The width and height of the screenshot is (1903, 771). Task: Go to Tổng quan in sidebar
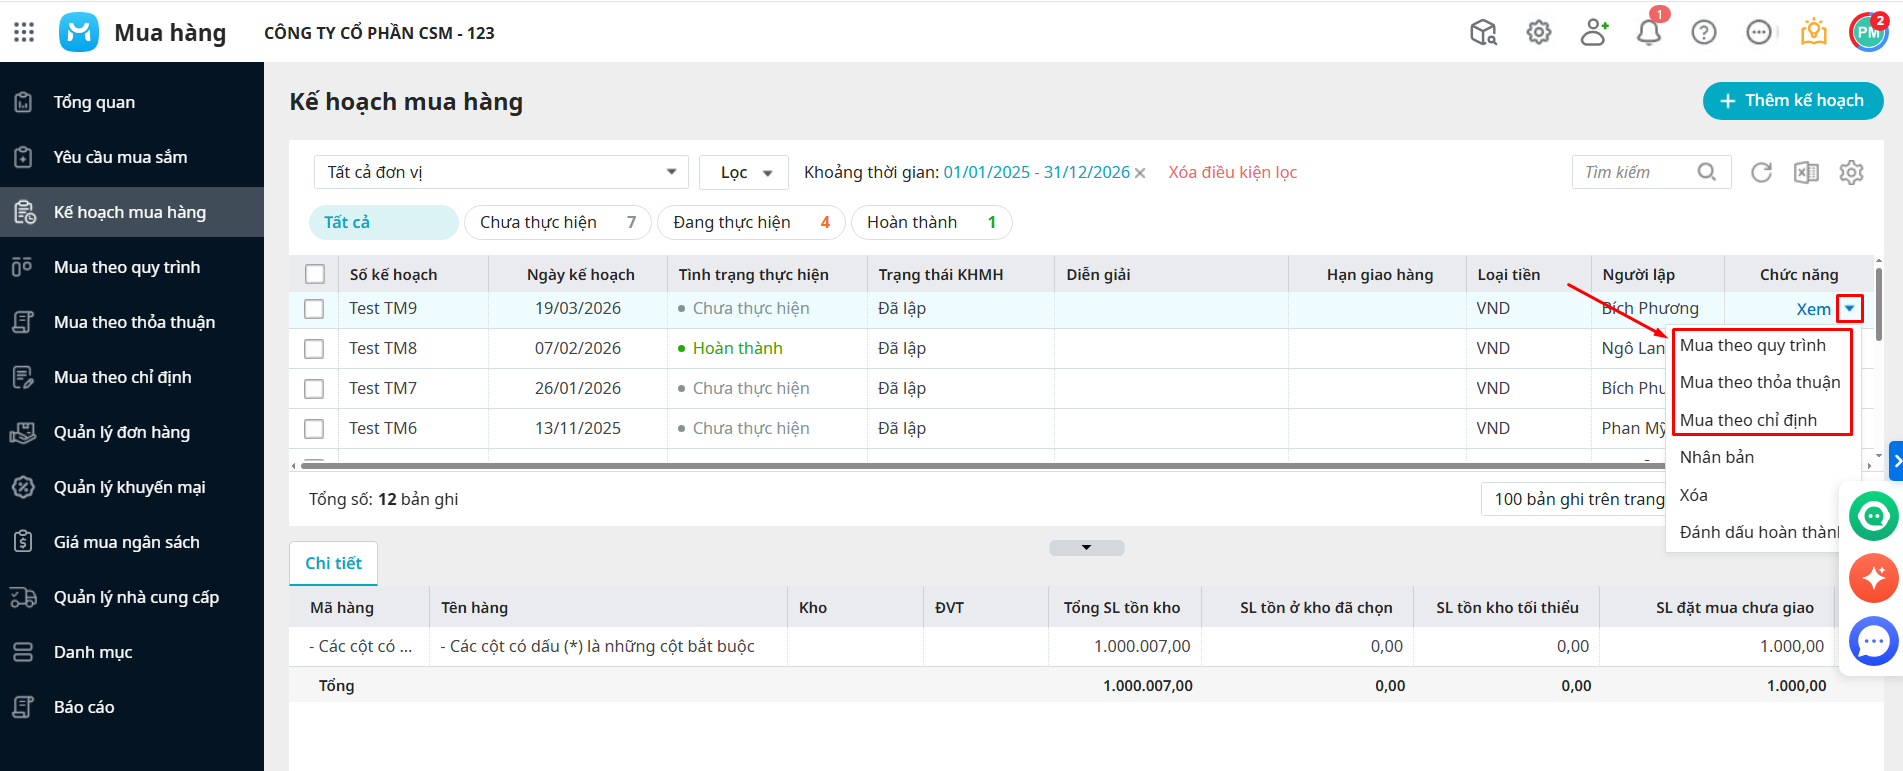[x=132, y=102]
